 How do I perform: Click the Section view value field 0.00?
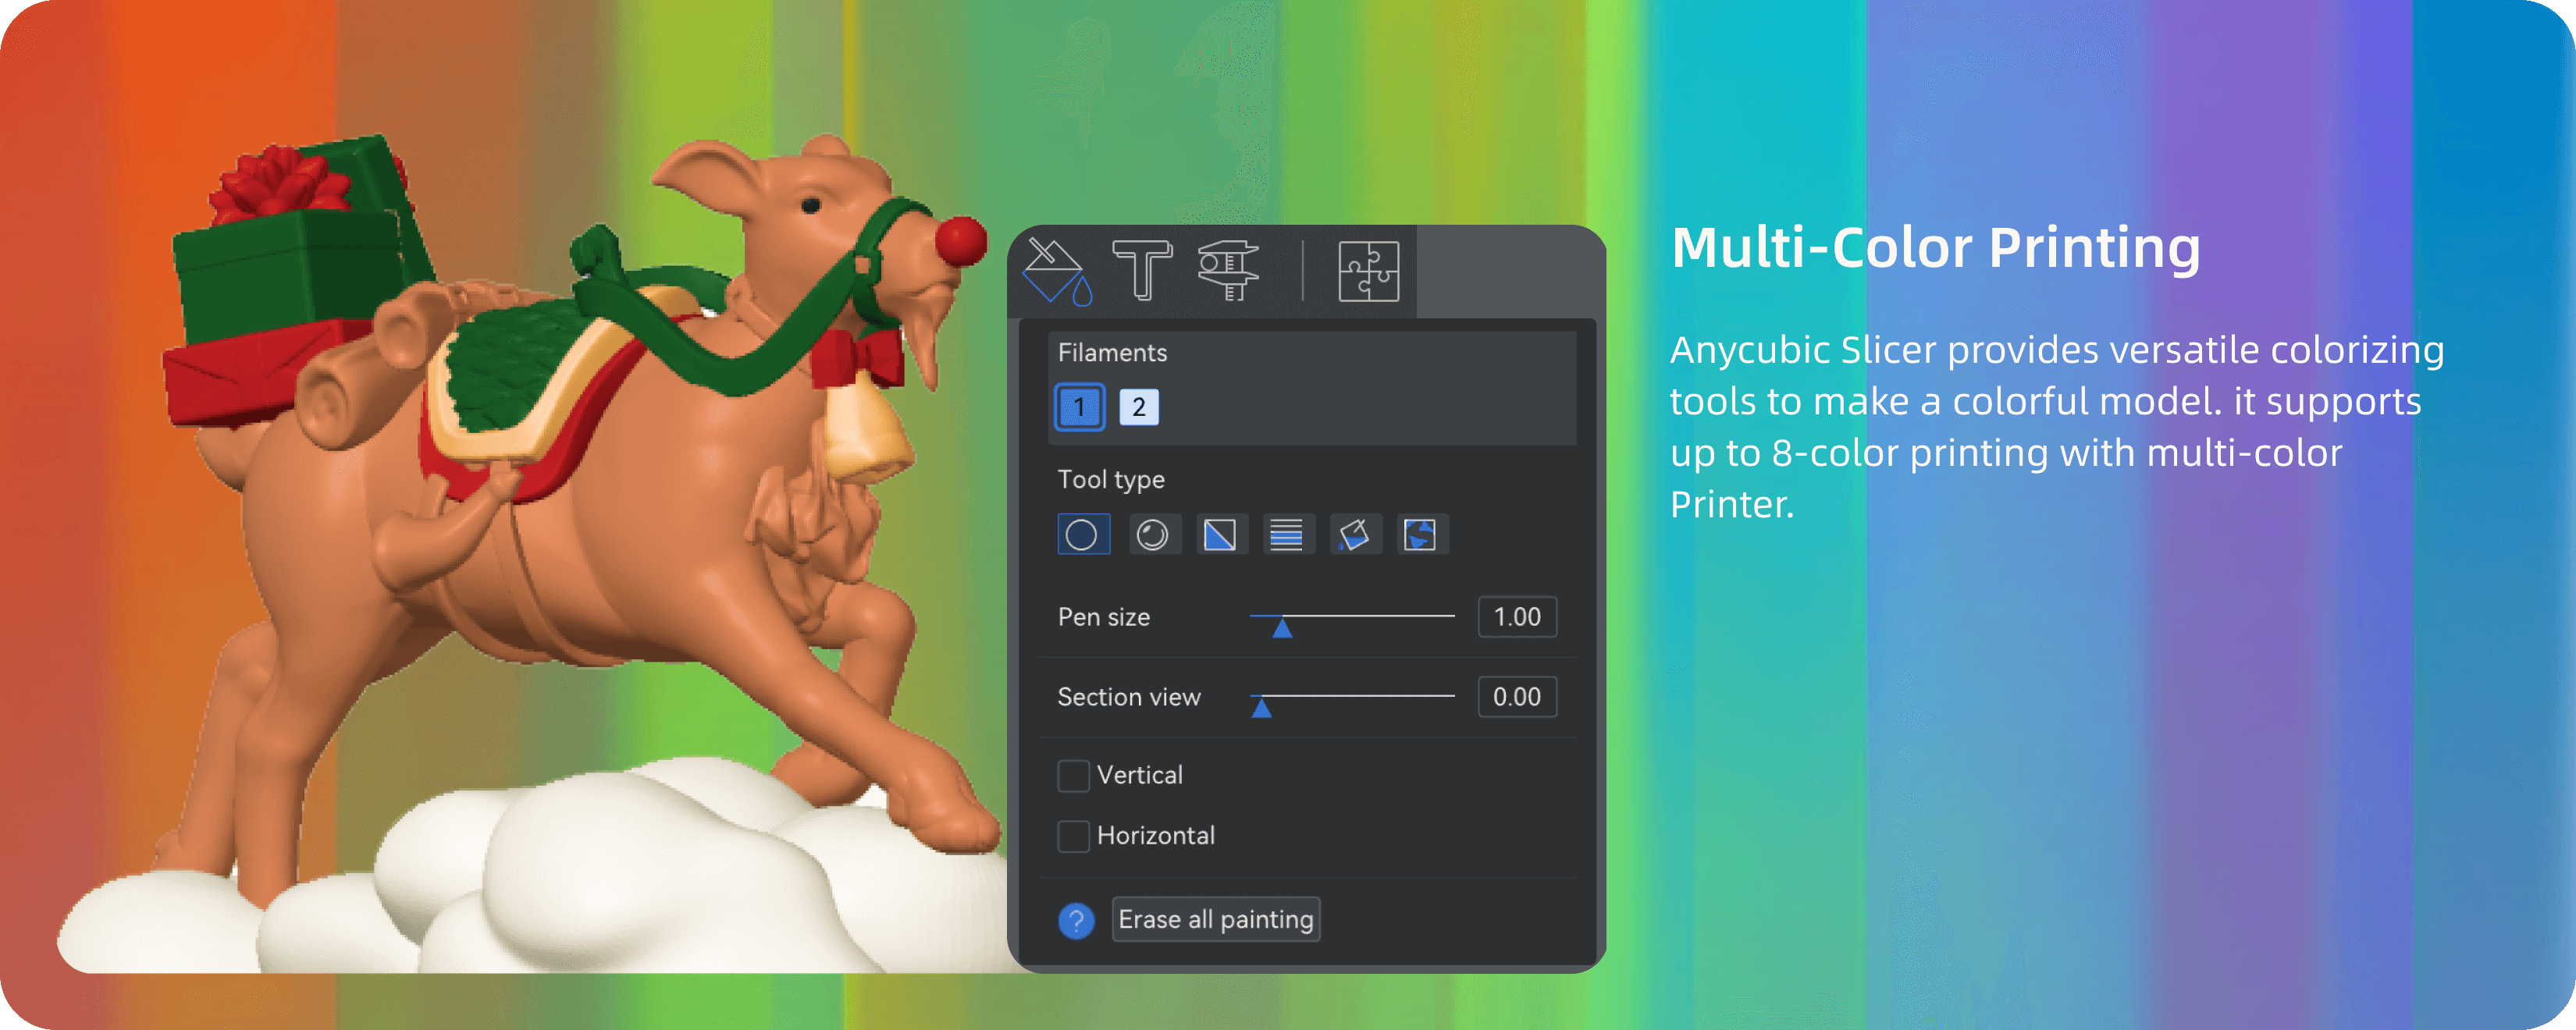(1517, 697)
